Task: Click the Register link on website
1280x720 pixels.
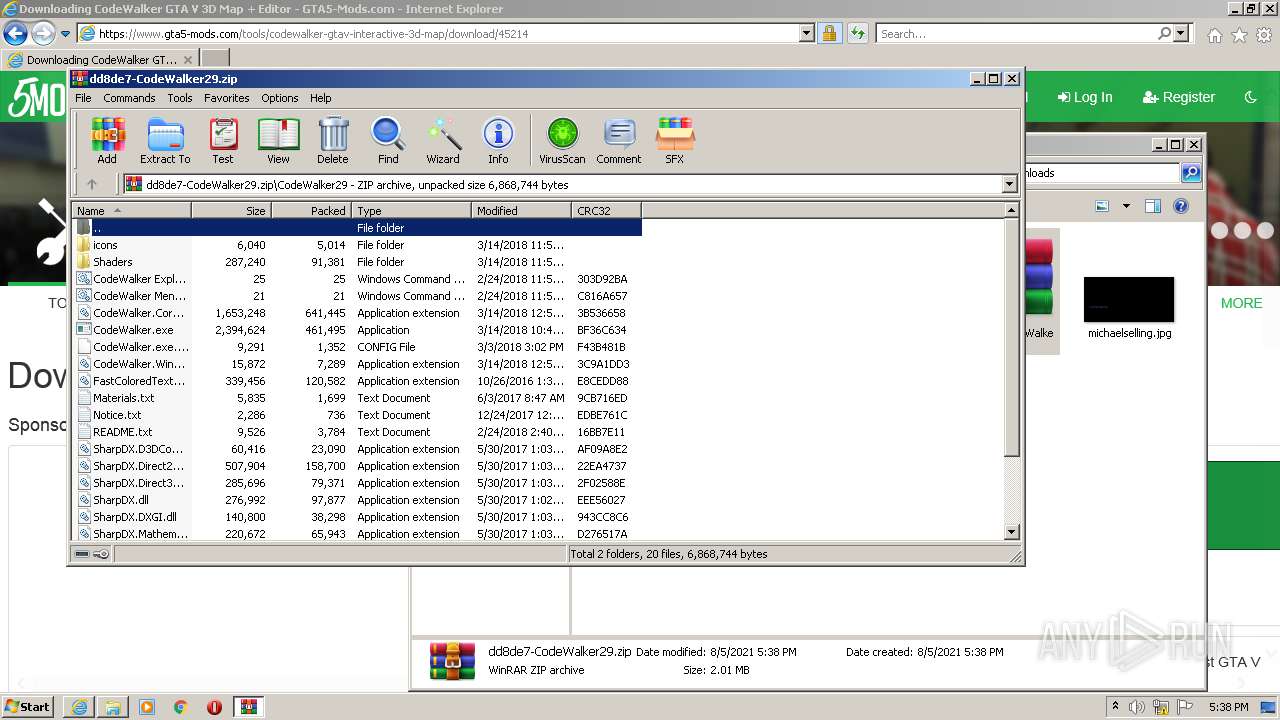Action: pyautogui.click(x=1179, y=97)
